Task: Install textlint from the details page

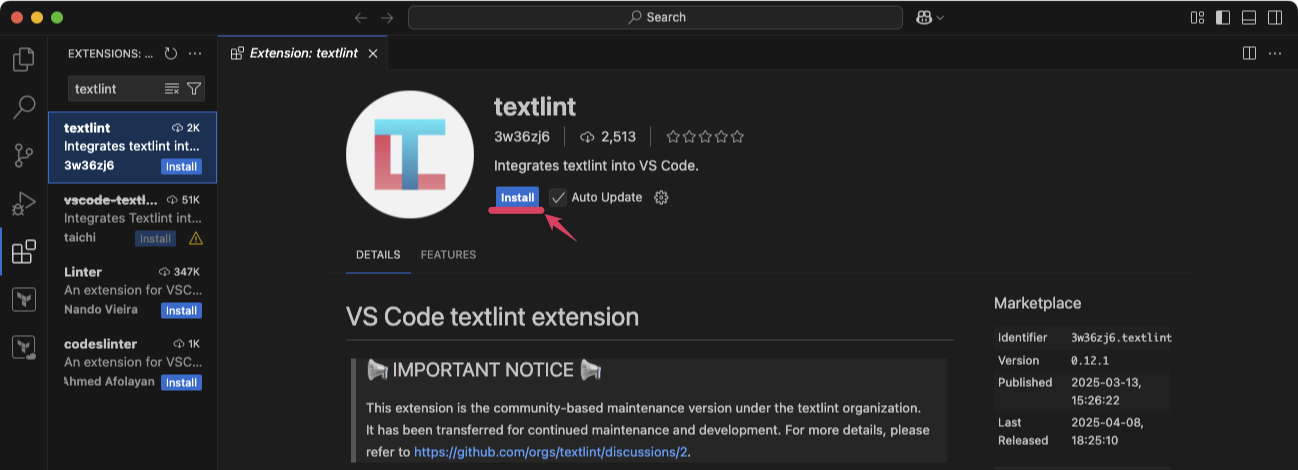Action: point(517,197)
